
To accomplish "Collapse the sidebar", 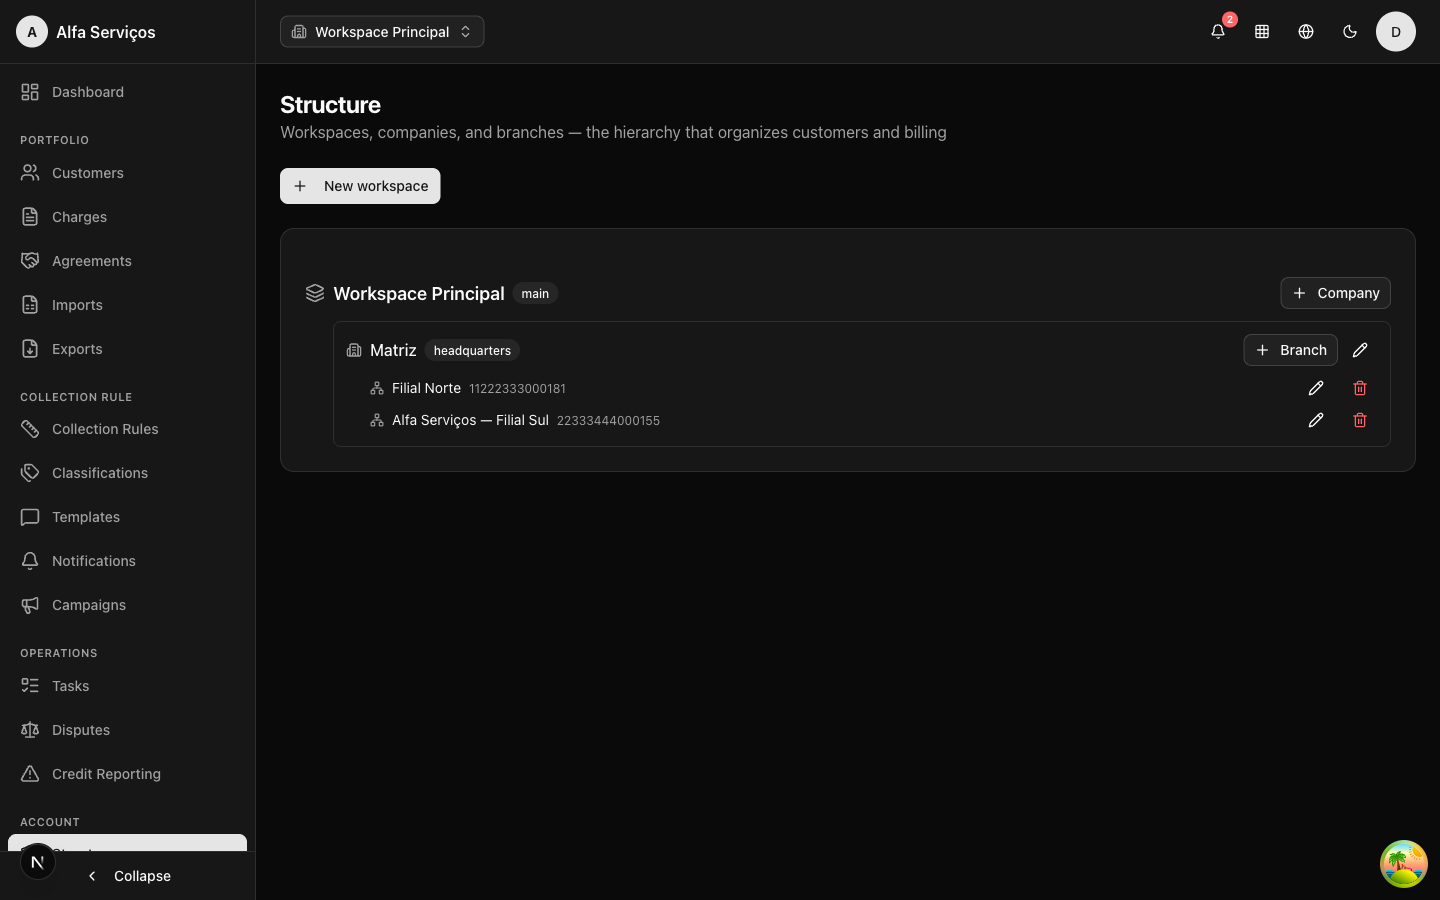I will pos(129,876).
